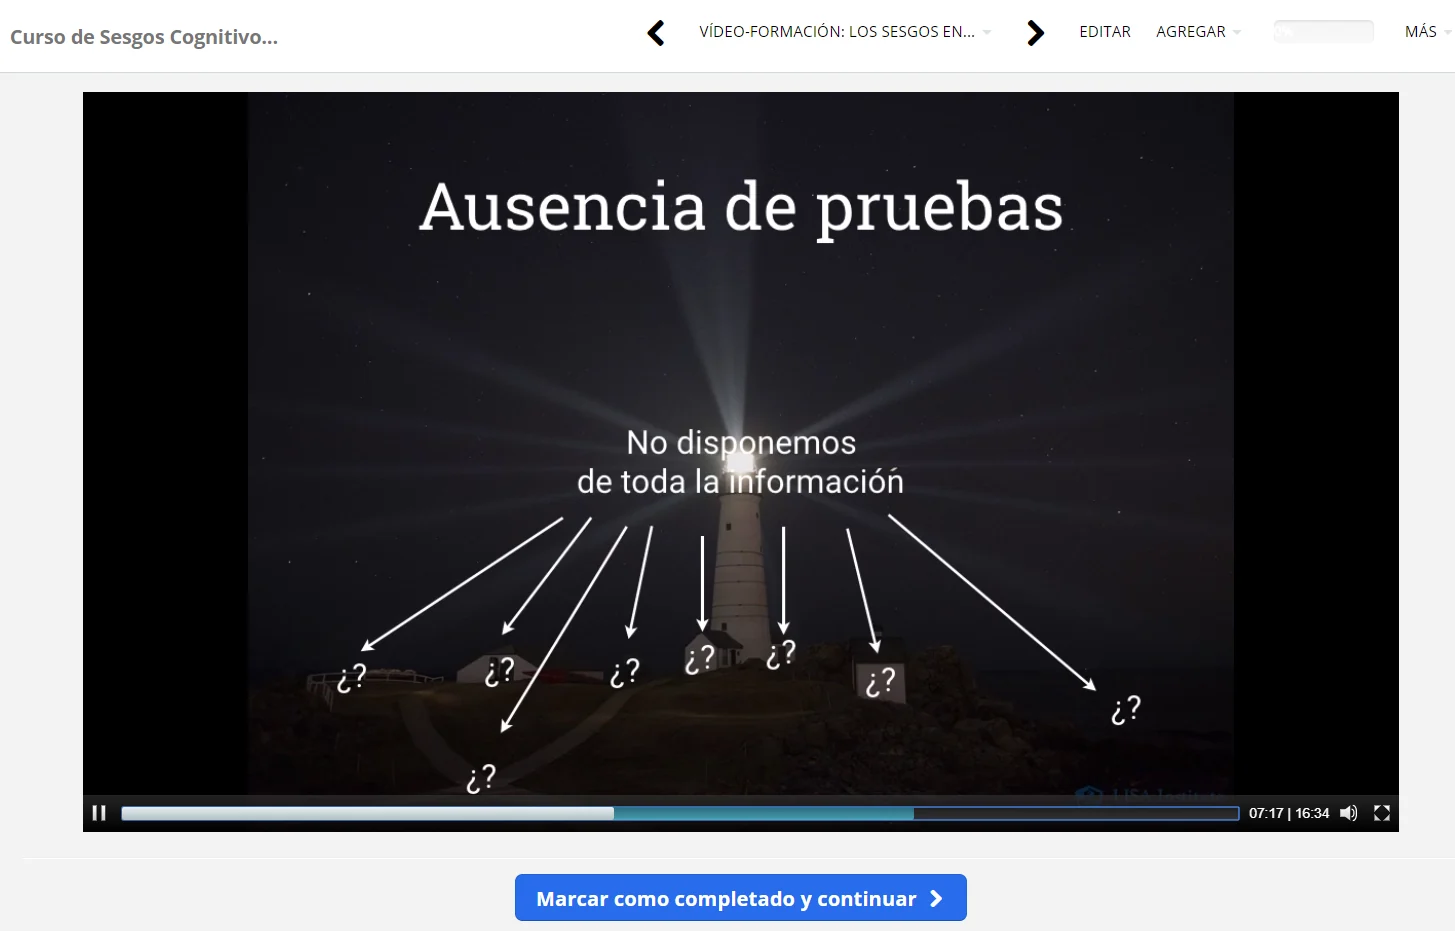Open the AGREGAR dropdown menu
Viewport: 1455px width, 931px height.
click(1198, 32)
